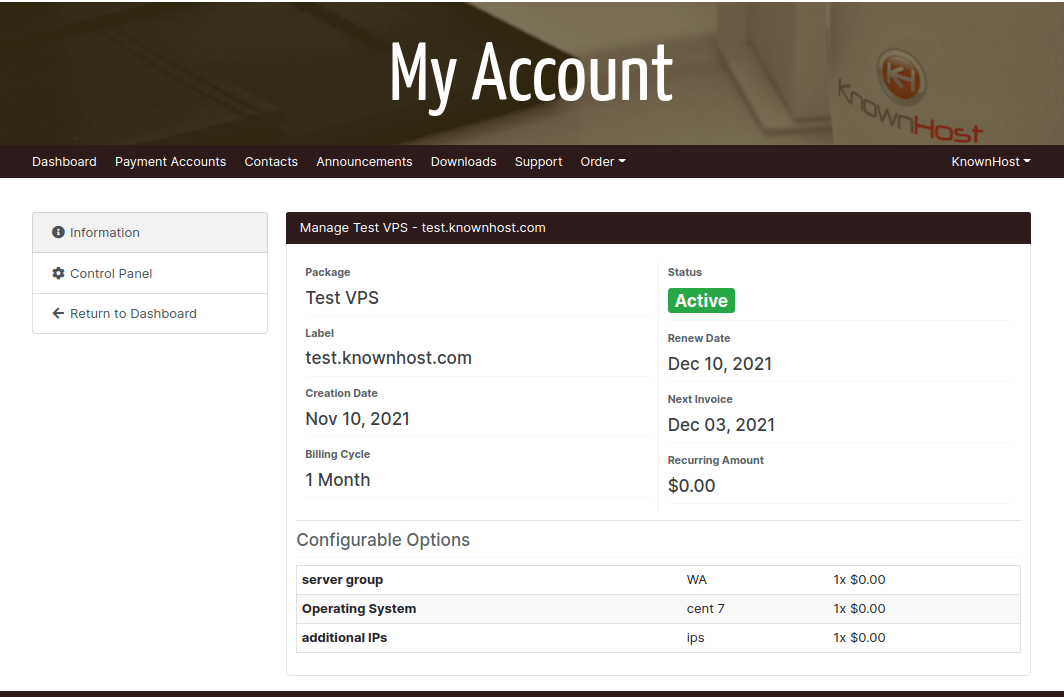Click '1x $0.00' in the additional IPs row
The height and width of the screenshot is (697, 1064).
[x=859, y=637]
